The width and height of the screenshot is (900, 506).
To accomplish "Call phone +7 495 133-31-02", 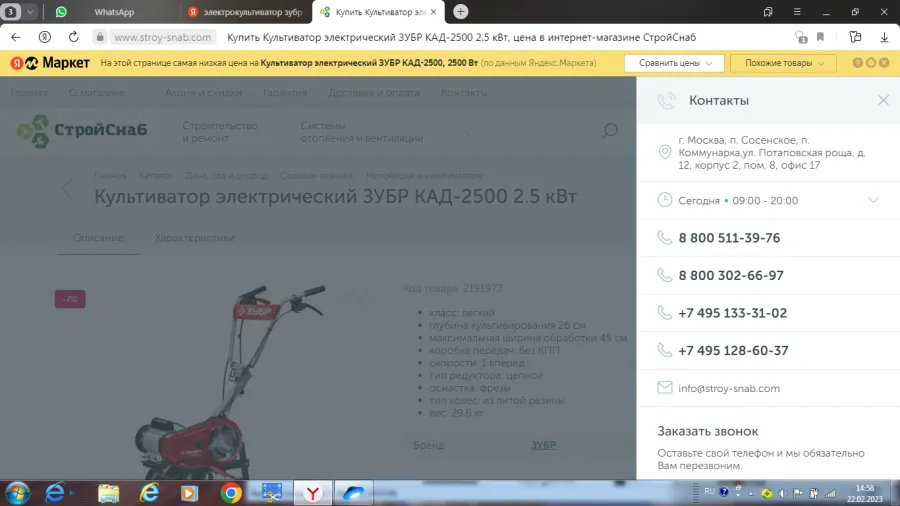I will point(732,313).
